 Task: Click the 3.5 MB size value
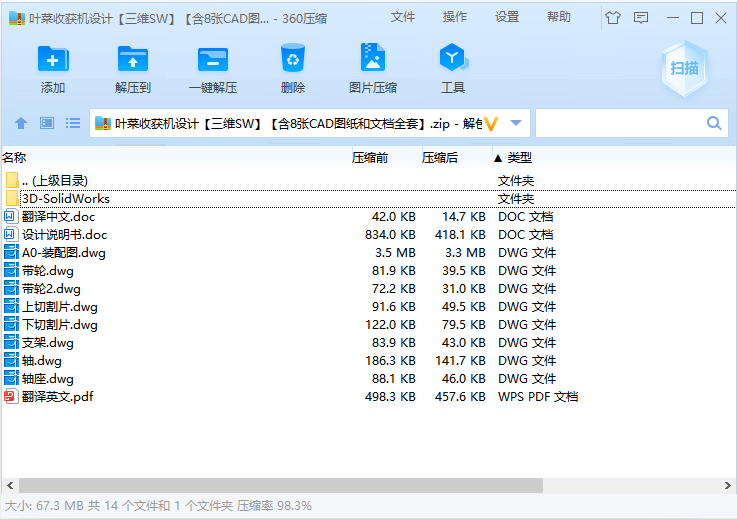click(x=395, y=252)
